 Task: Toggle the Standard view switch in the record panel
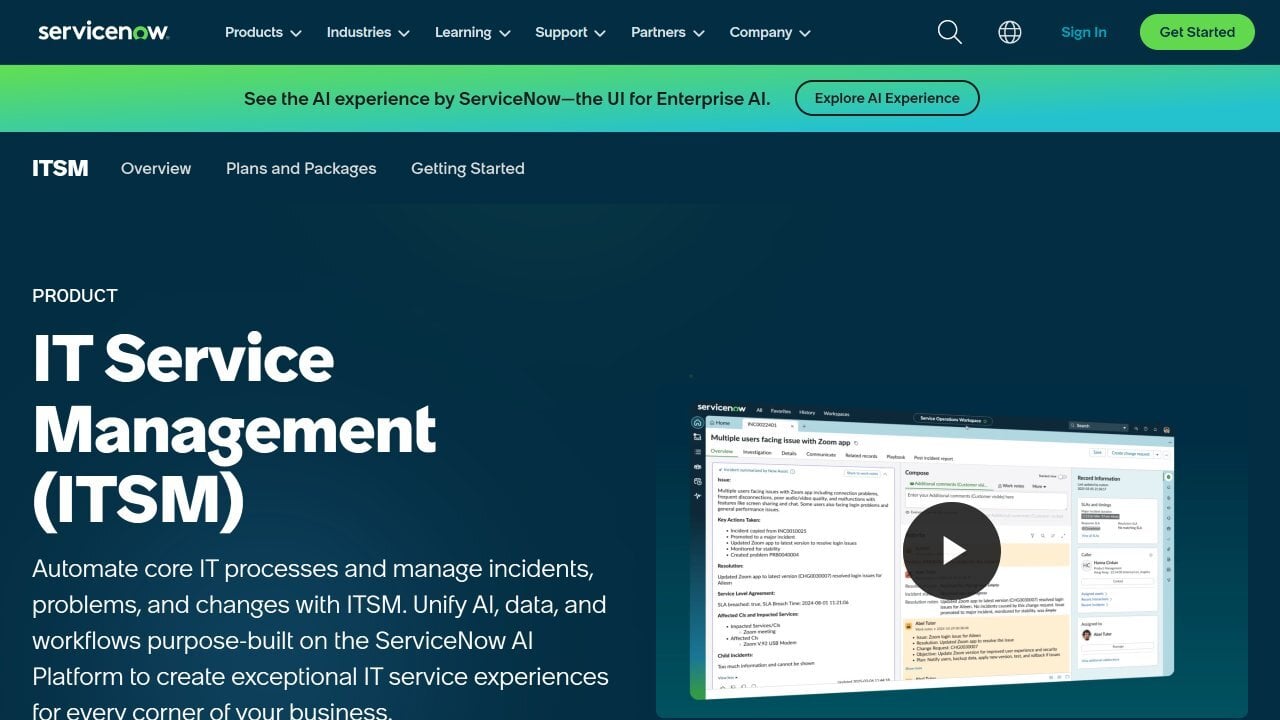click(x=1062, y=477)
